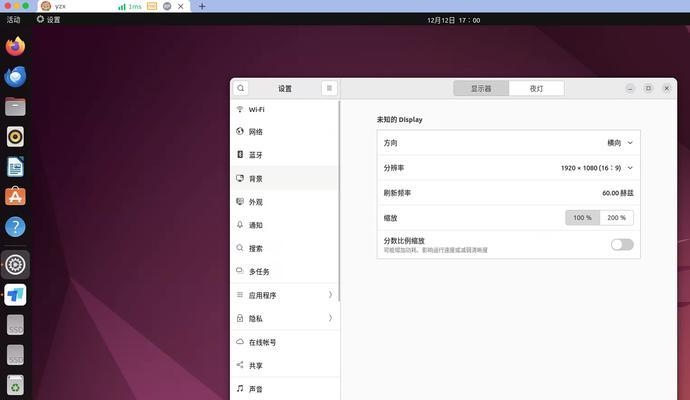
Task: Switch to the 夜灯 night light tab
Action: pyautogui.click(x=536, y=88)
